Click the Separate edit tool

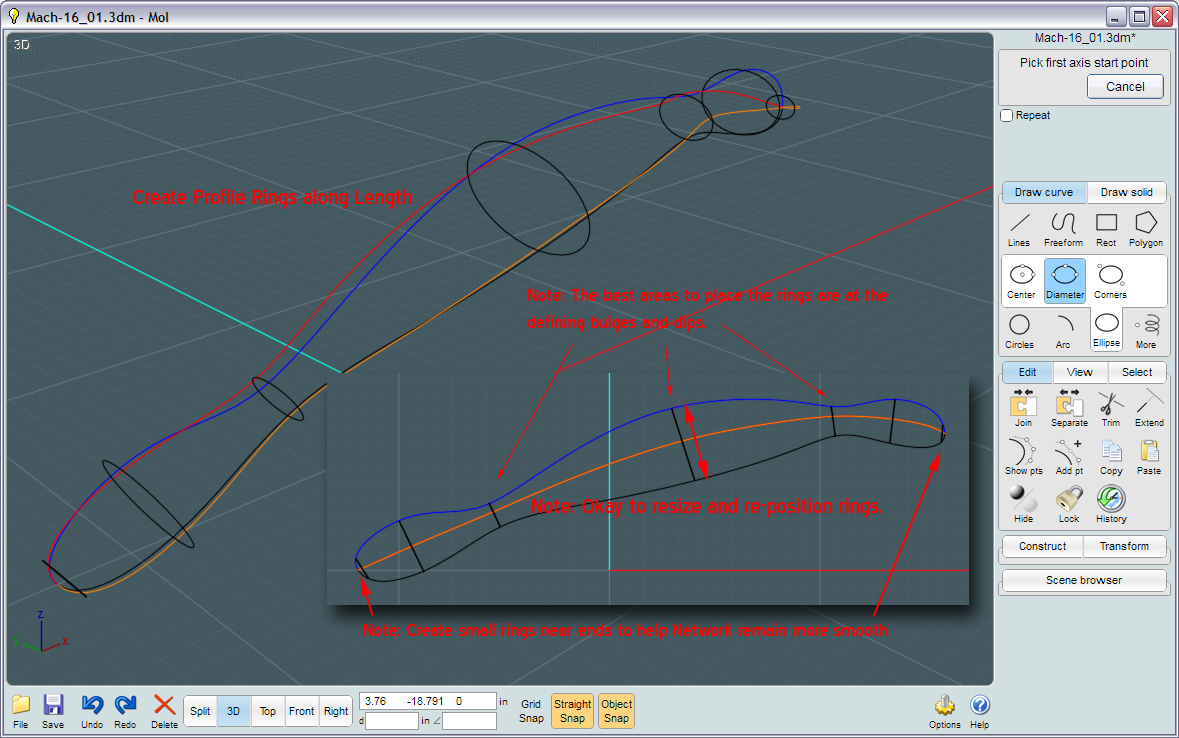click(x=1068, y=408)
